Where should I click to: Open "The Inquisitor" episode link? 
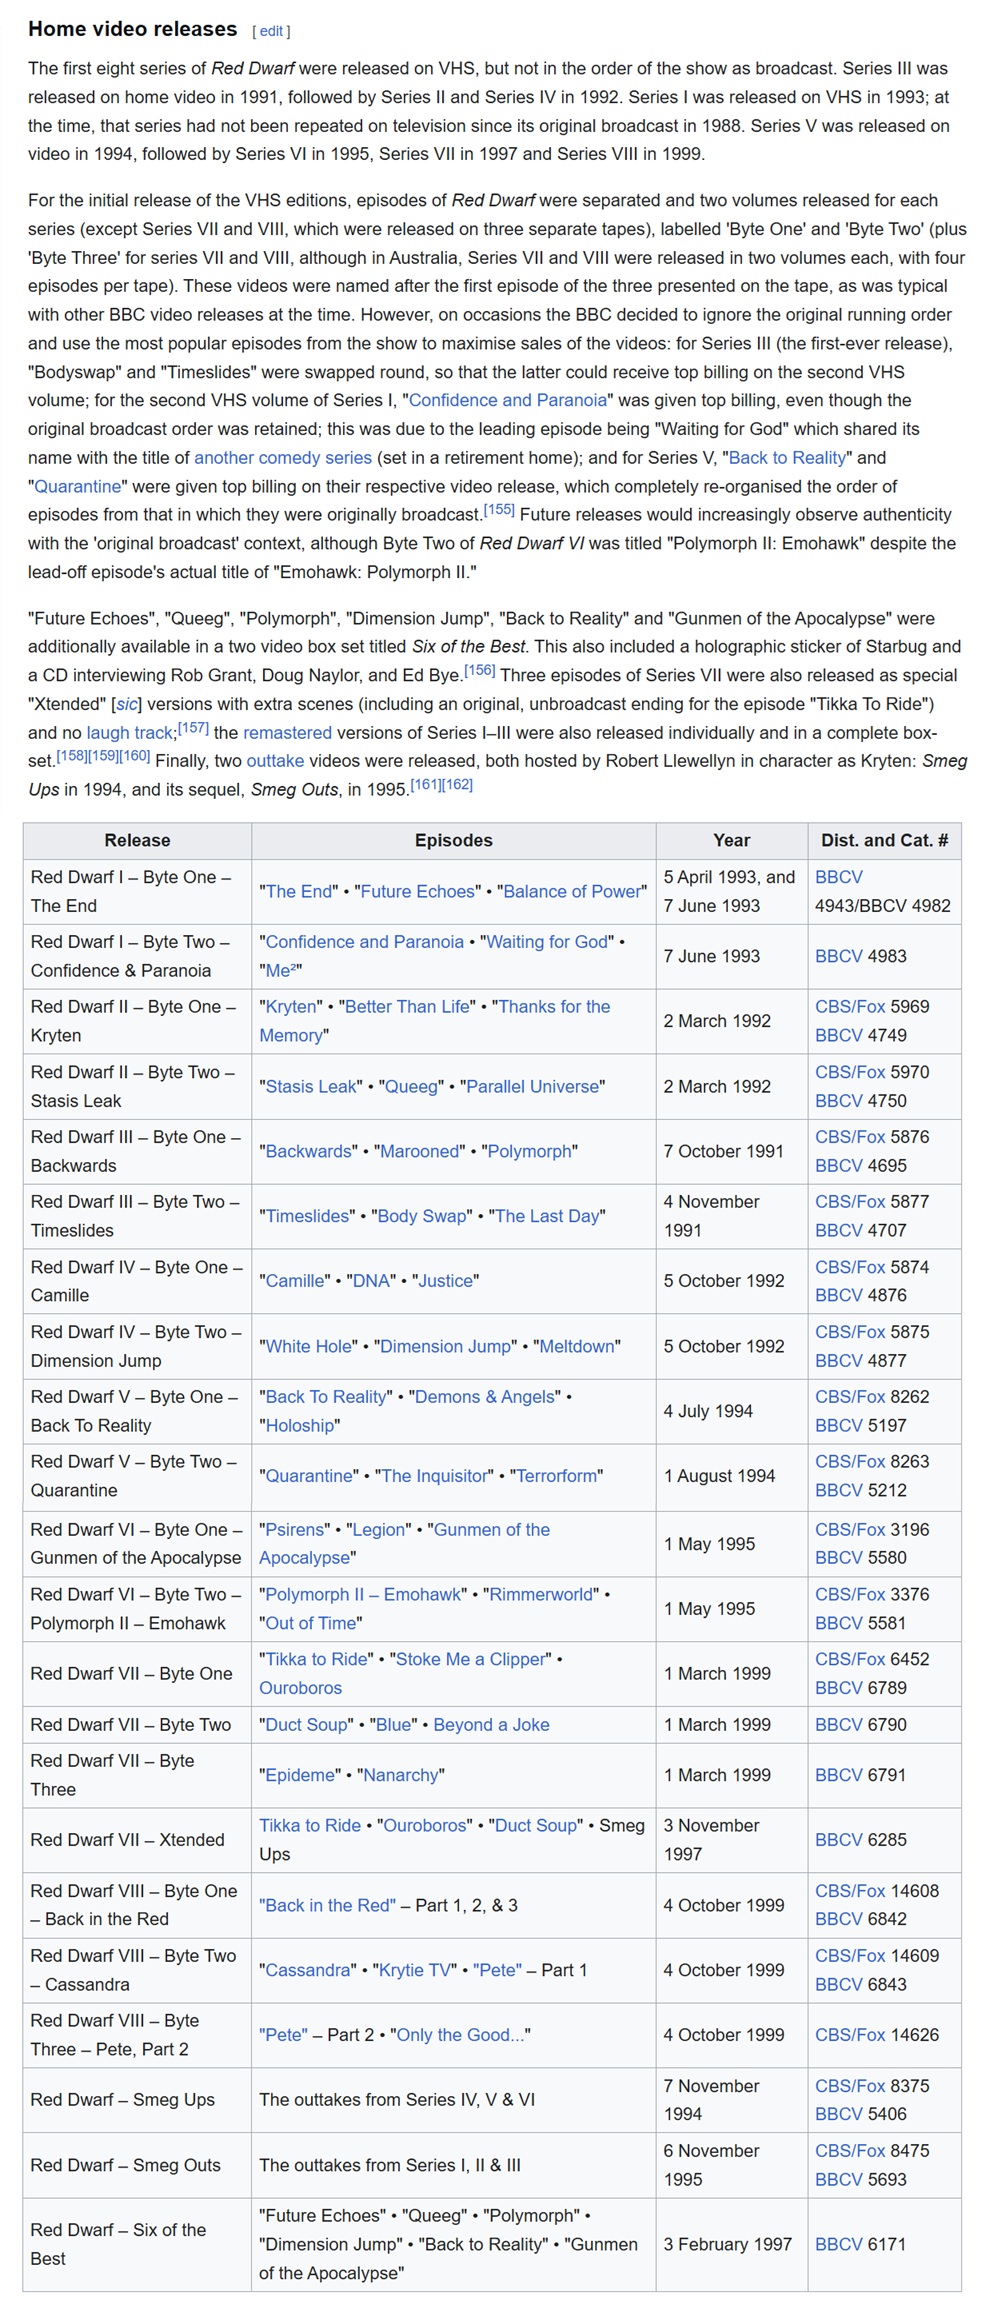[435, 1476]
